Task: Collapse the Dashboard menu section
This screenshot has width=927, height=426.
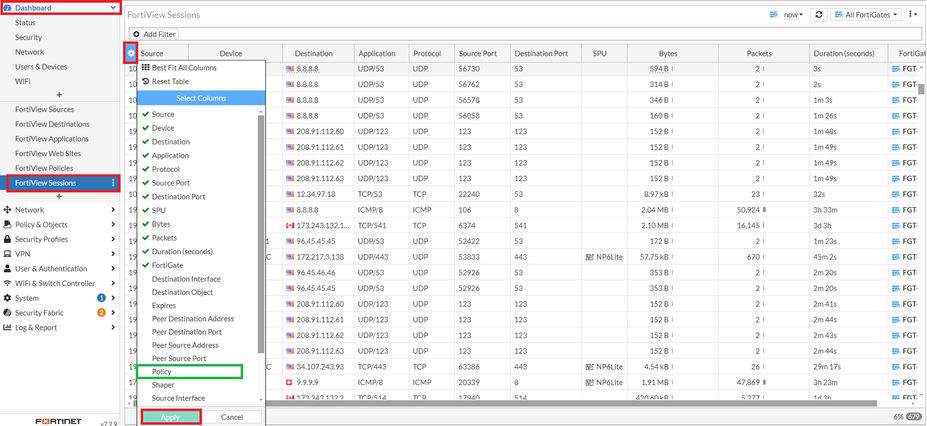Action: pyautogui.click(x=114, y=8)
